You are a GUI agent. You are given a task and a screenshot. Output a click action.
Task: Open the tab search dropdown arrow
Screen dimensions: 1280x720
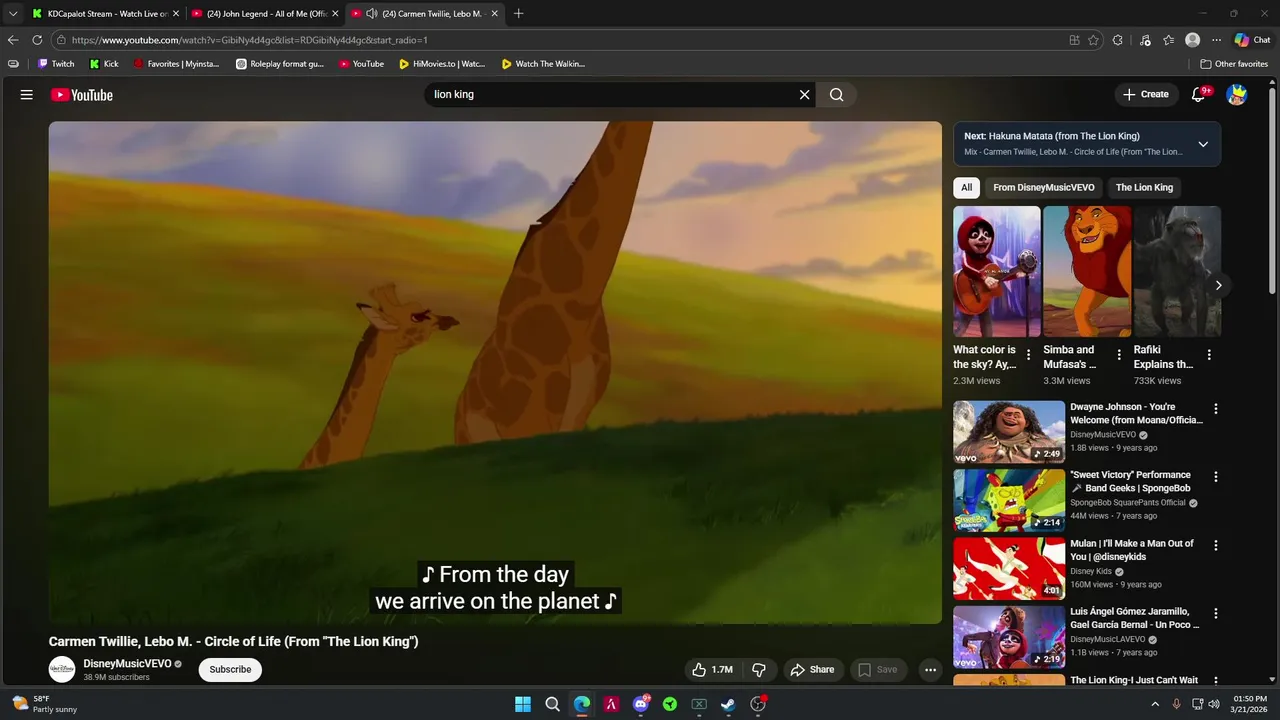(x=13, y=13)
